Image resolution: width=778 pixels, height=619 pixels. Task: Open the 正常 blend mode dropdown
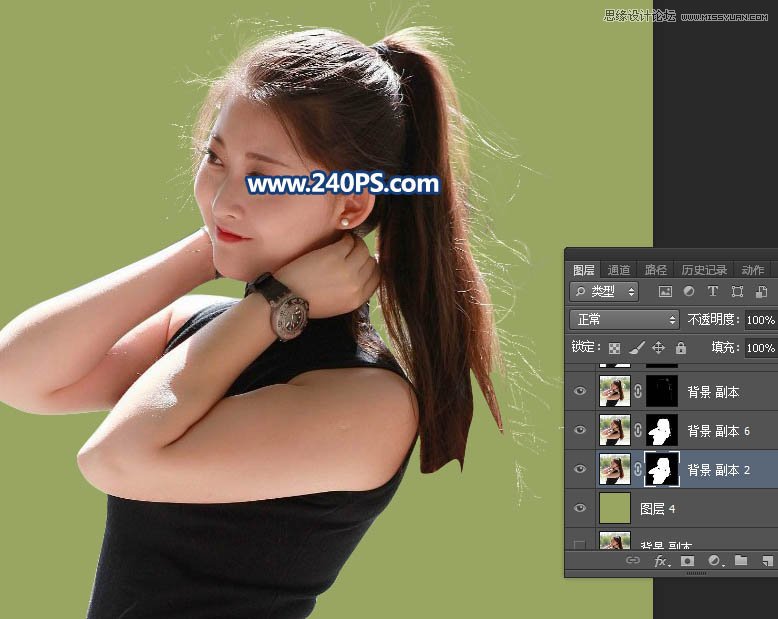[x=624, y=319]
